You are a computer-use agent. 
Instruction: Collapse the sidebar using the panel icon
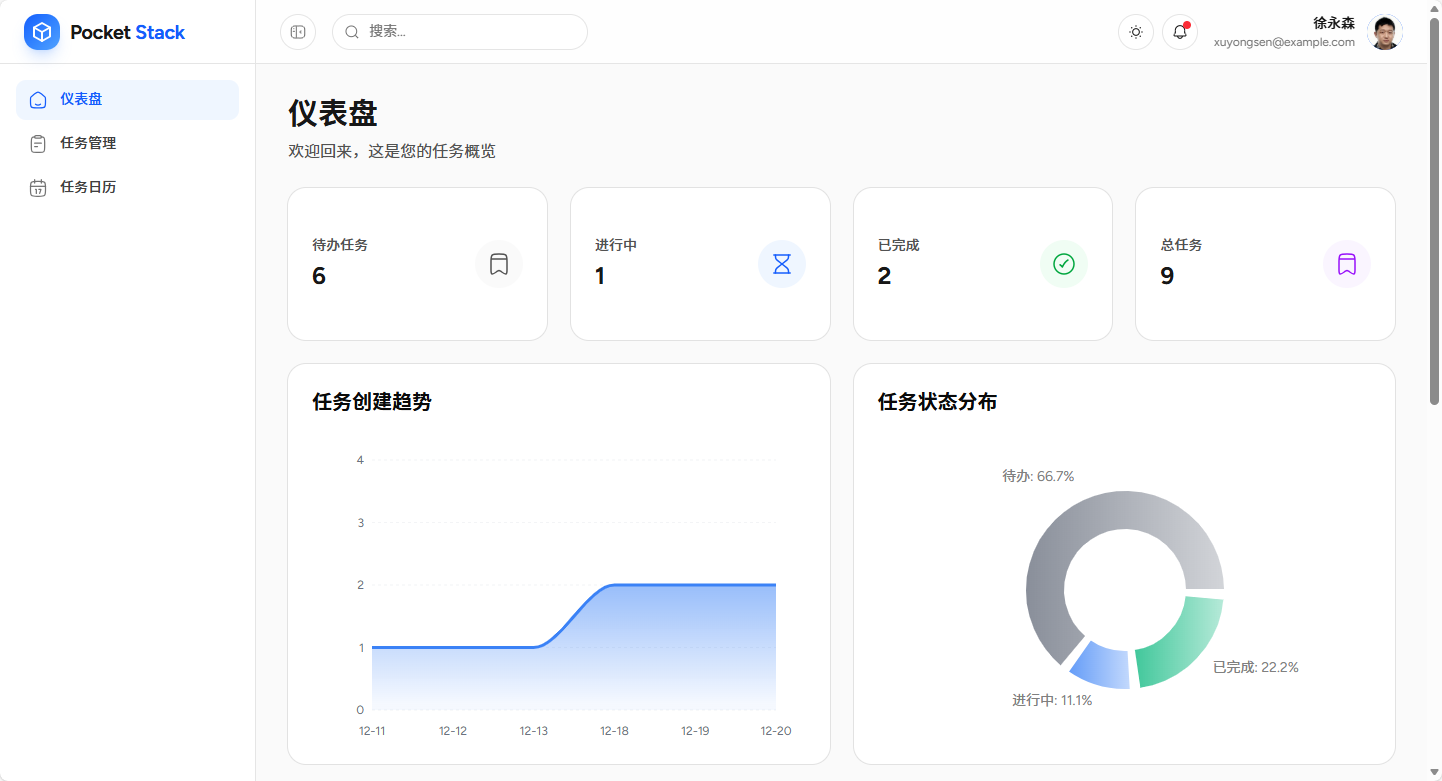coord(297,31)
